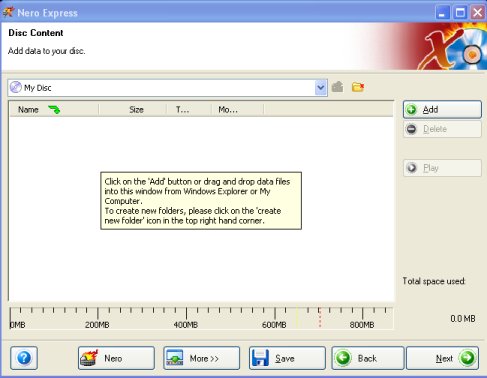The height and width of the screenshot is (378, 487).
Task: Click the Add button
Action: [x=442, y=110]
